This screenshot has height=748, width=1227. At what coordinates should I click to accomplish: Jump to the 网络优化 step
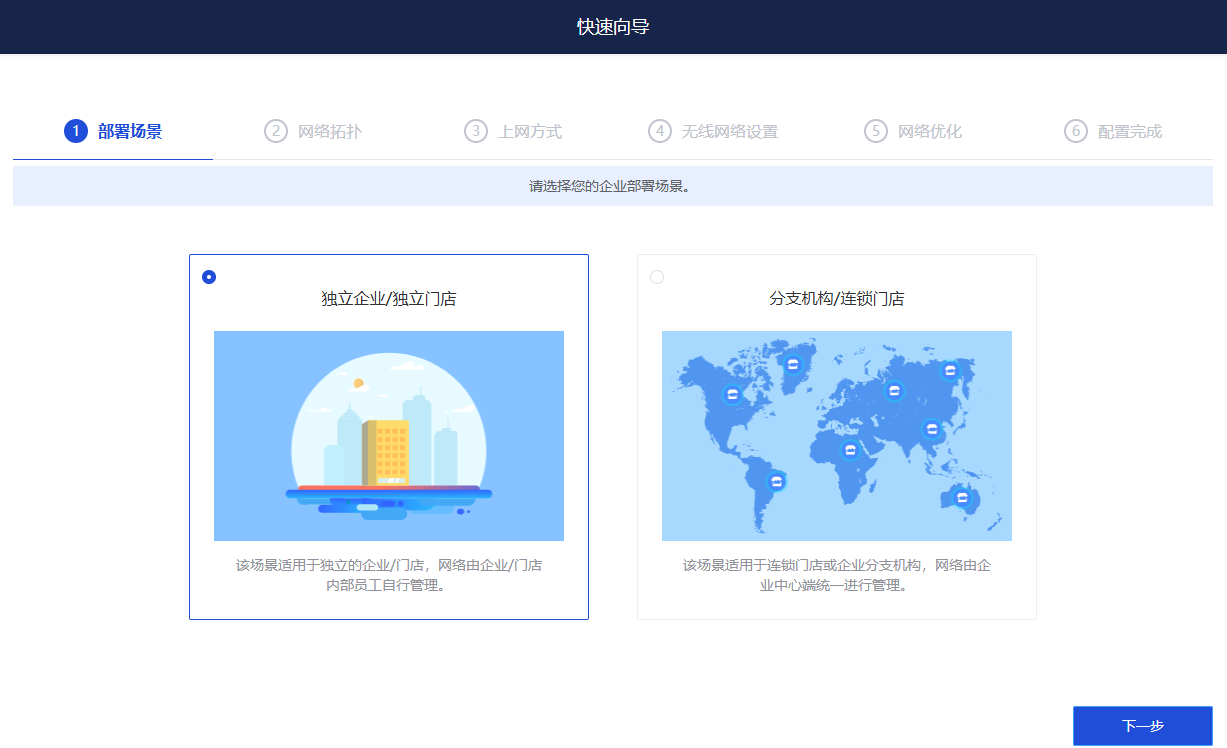(913, 131)
